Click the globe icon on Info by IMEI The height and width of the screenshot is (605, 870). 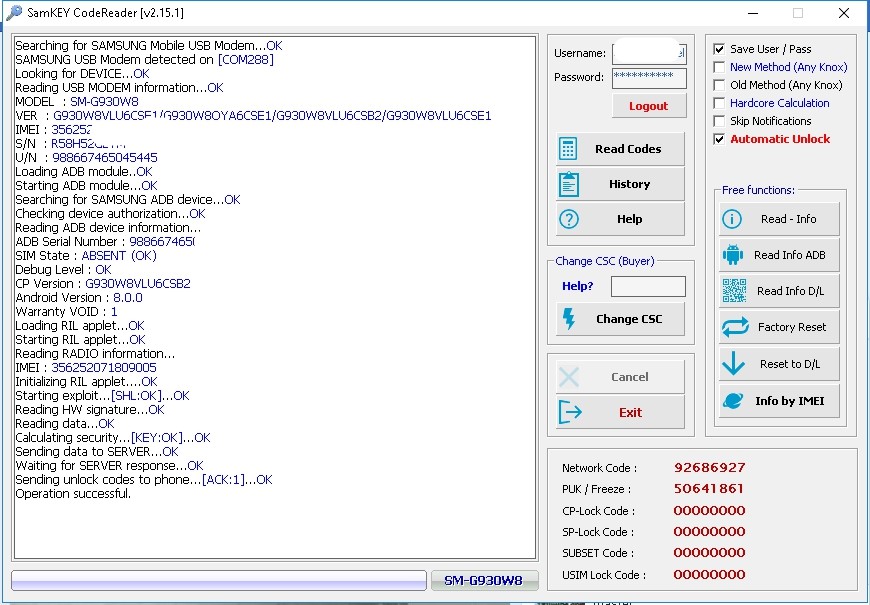[733, 400]
